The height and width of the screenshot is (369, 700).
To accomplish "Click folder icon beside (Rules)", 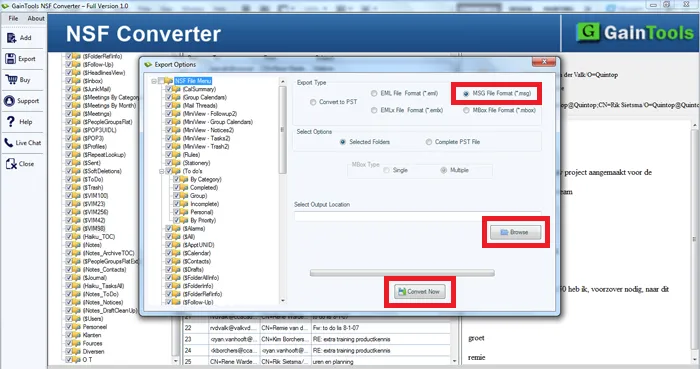I will coord(177,155).
